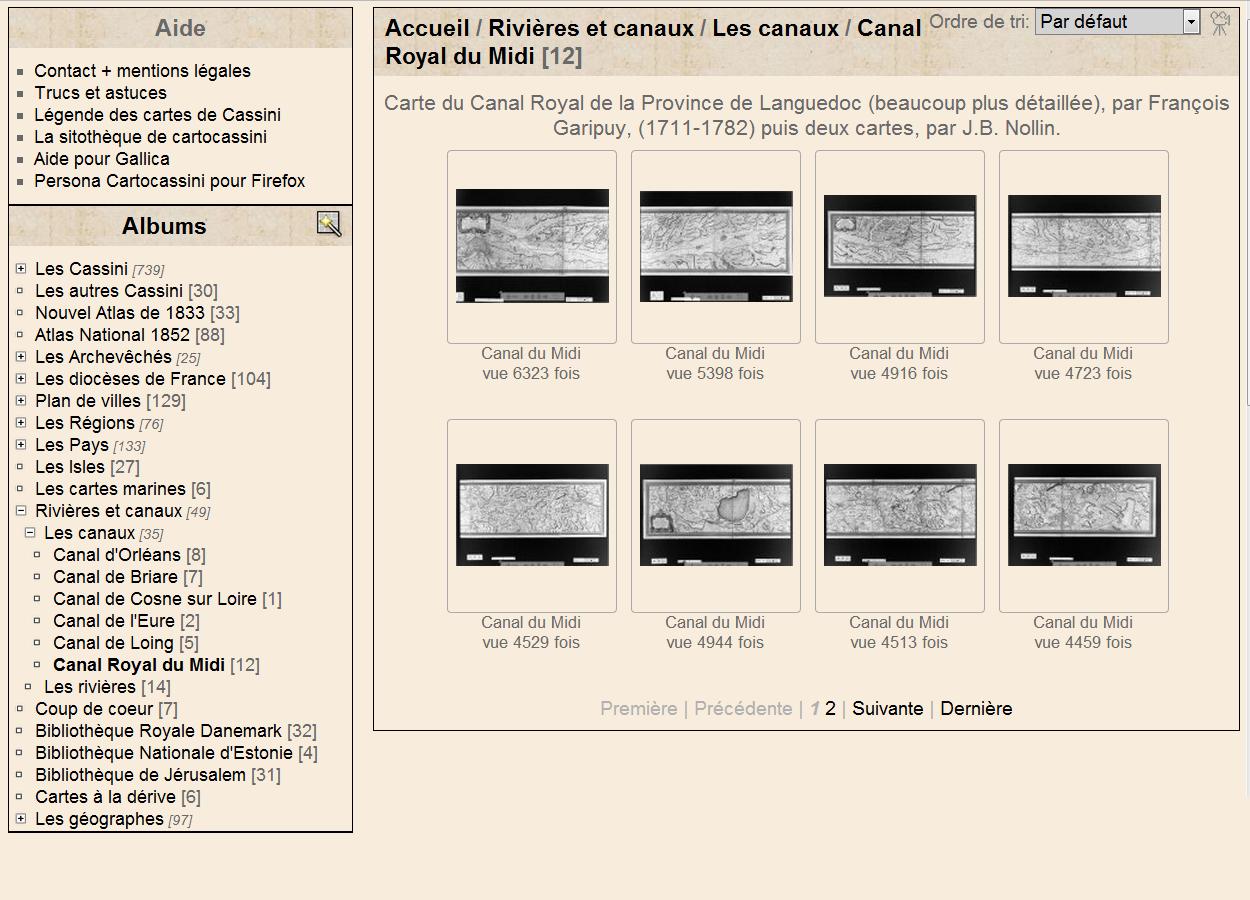Open 'Bibliothèque Royale Danemark' album
Screen dimensions: 1250x900
pos(159,731)
